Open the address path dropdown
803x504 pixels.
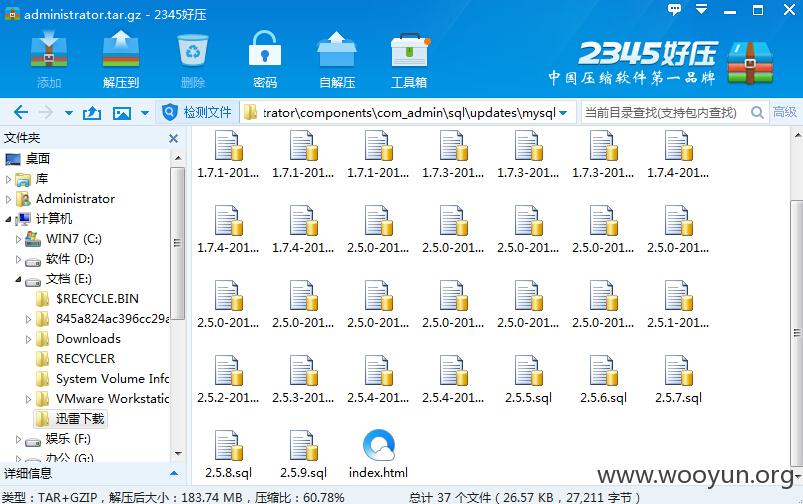pyautogui.click(x=563, y=113)
